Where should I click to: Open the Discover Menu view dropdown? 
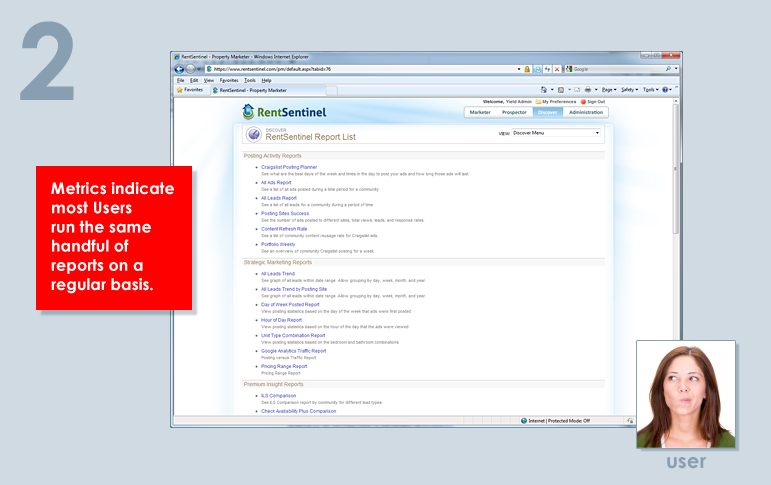pos(556,133)
